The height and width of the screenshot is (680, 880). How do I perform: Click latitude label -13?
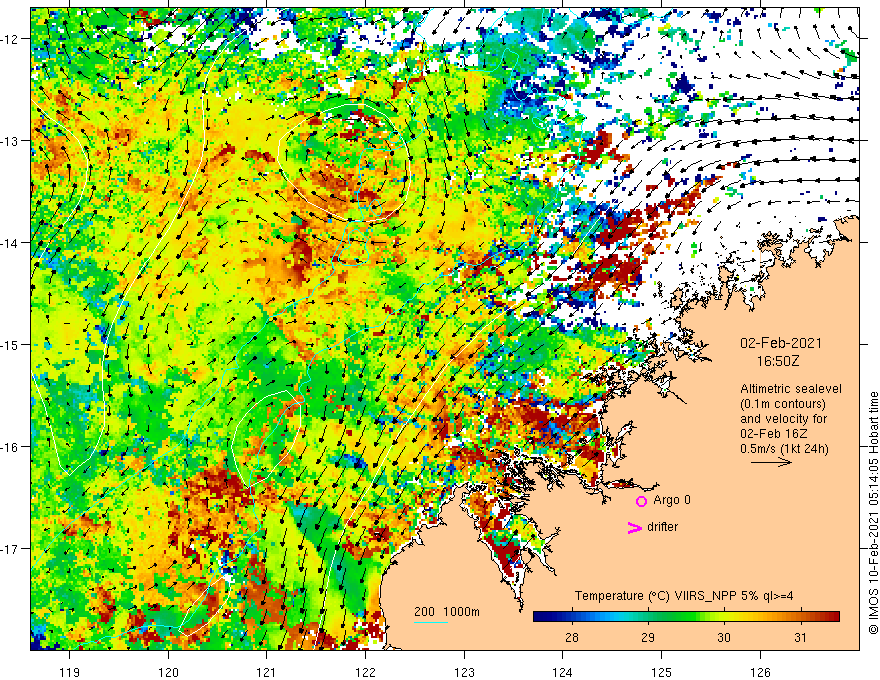[11, 141]
